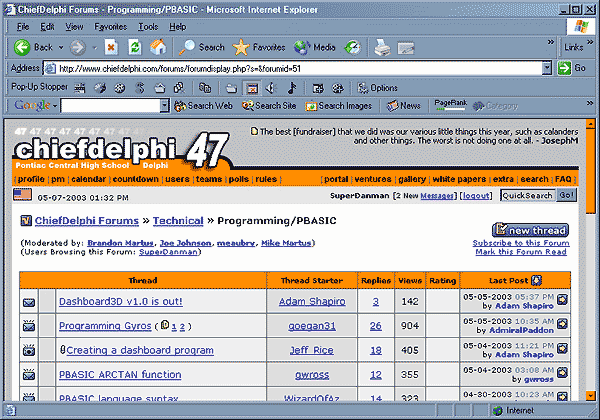Screen dimensions: 600x420
Task: Click the ChiefDelphi Forums breadcrumb icon
Action: [x=26, y=221]
